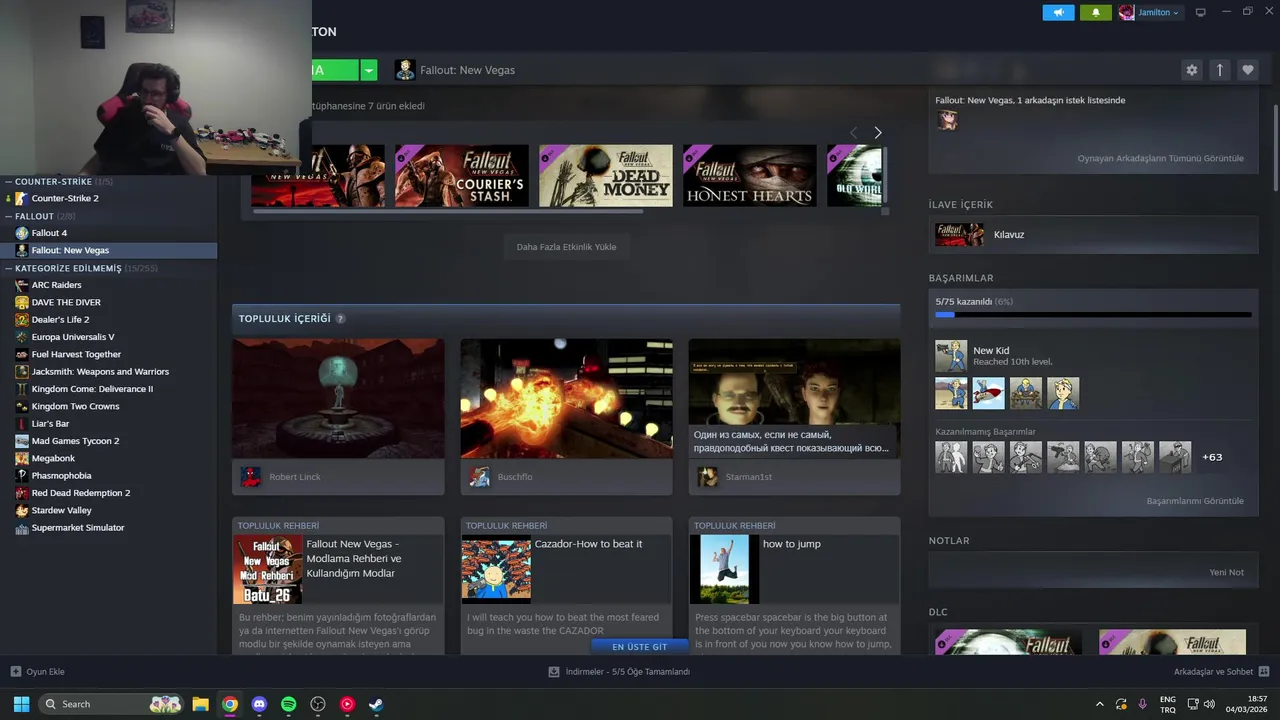Switch to Big Picture mode icon
1280x720 pixels.
tap(1201, 13)
